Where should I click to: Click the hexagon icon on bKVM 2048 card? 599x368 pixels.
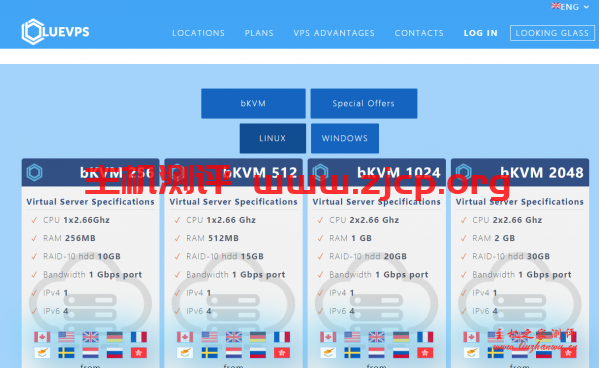tap(464, 172)
